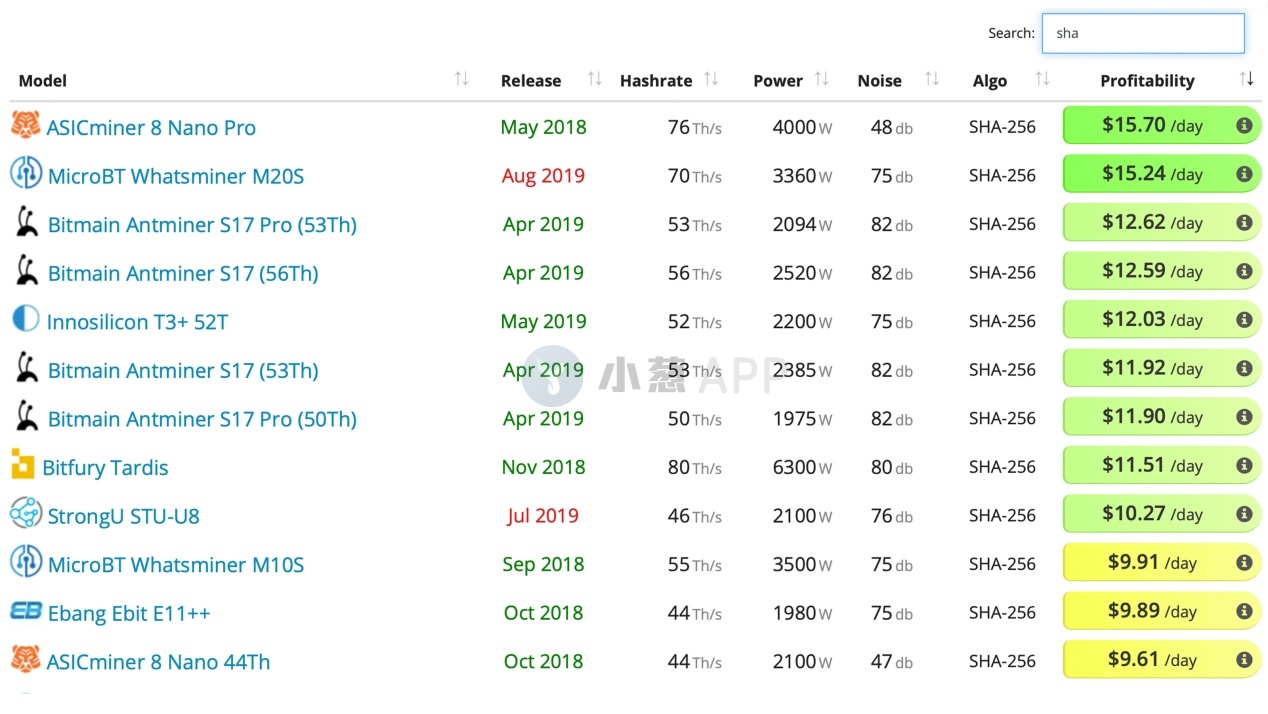This screenshot has height=714, width=1268.
Task: Open Innosilicon T3+ 52T model link
Action: click(137, 322)
